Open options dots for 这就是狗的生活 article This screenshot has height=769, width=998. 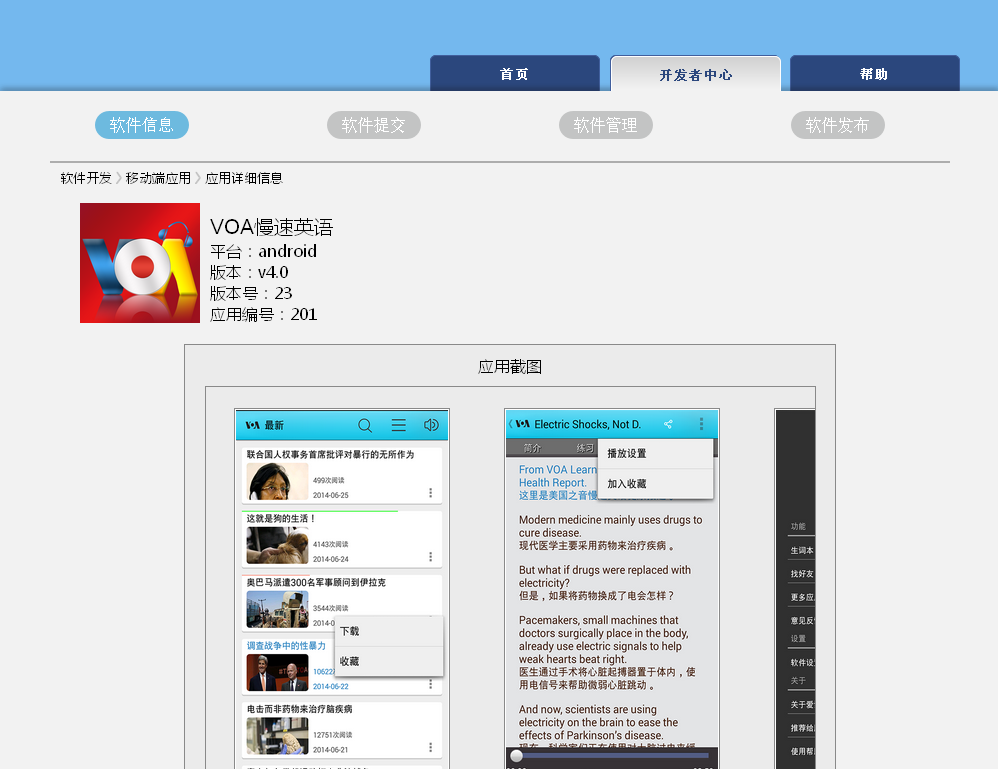tap(430, 557)
